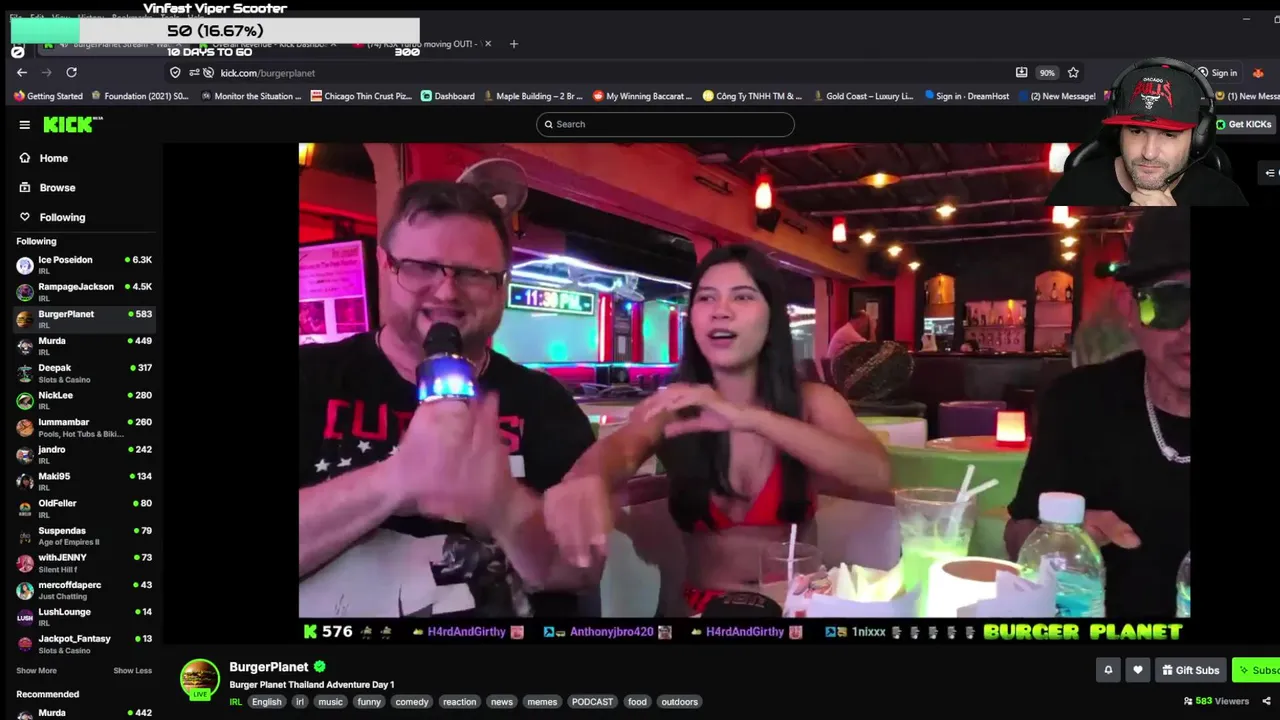Screen dimensions: 1280x720
Task: Open jandro's channel in the sidebar
Action: [x=84, y=455]
